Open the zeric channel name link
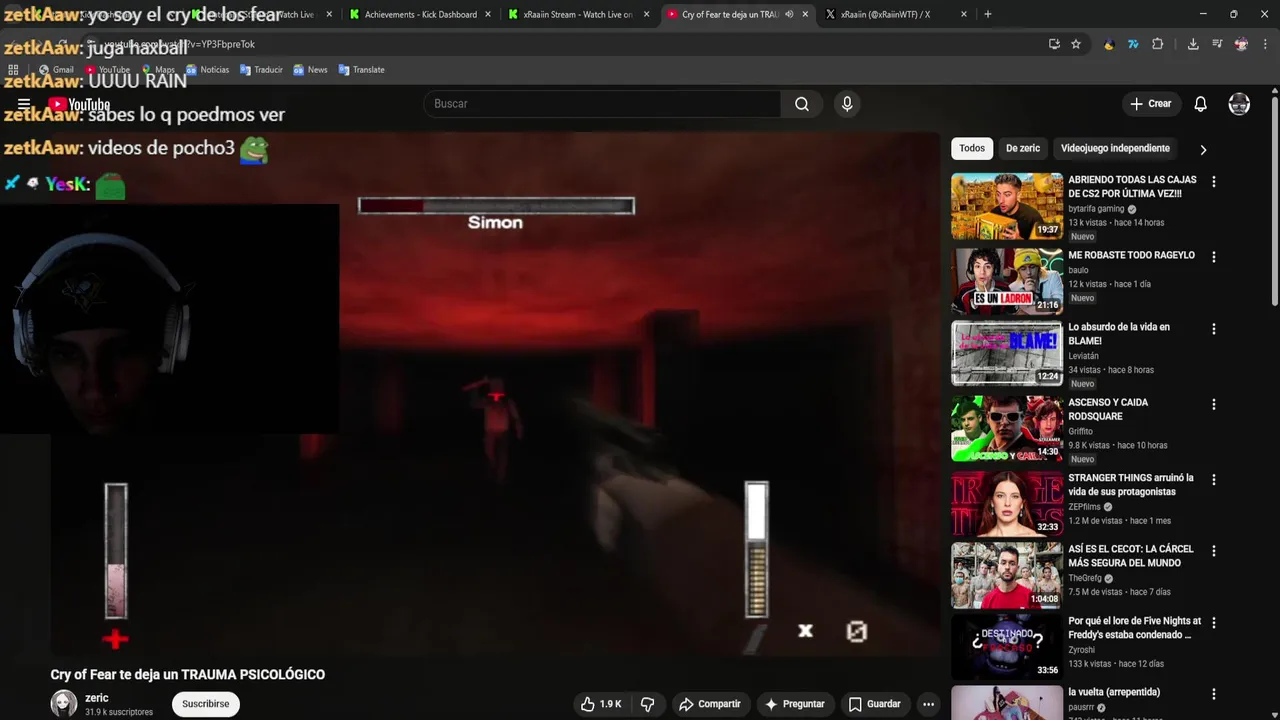The height and width of the screenshot is (720, 1280). [x=97, y=698]
